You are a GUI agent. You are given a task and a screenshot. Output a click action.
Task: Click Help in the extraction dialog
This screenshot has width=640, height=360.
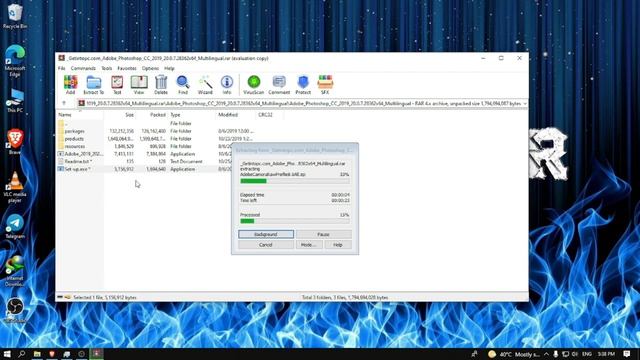338,245
